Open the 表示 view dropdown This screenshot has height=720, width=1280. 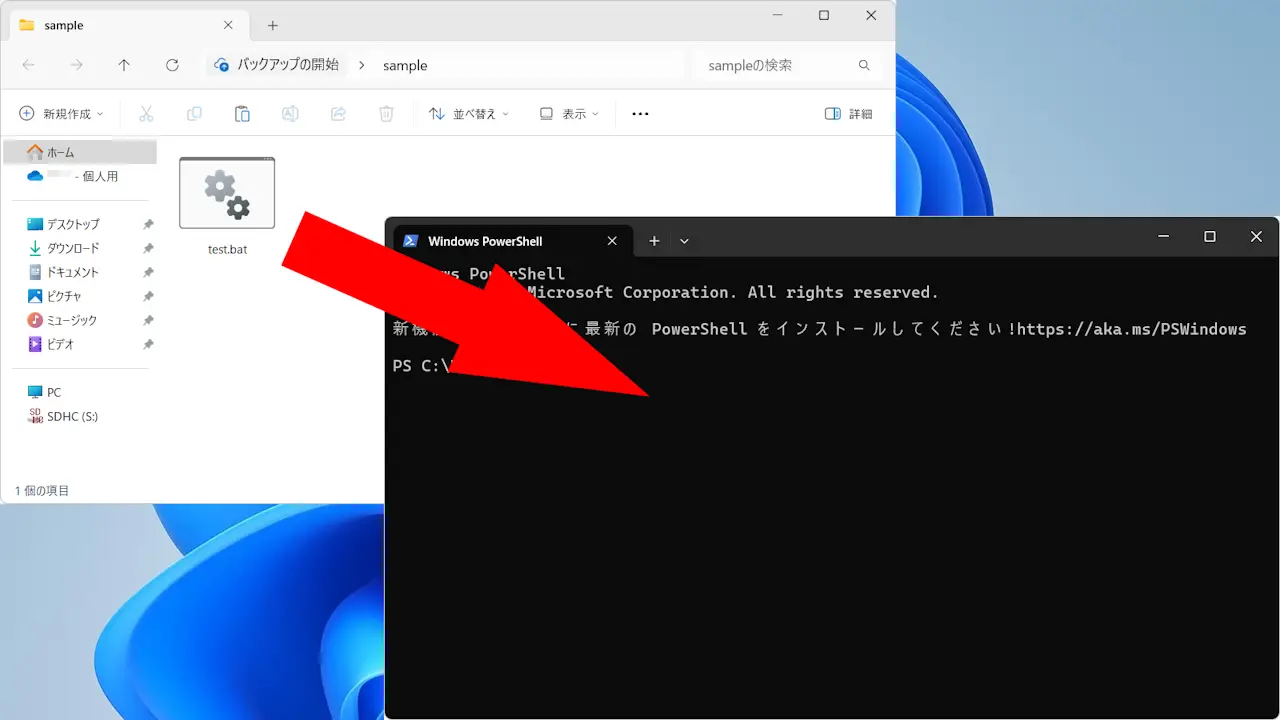[569, 114]
